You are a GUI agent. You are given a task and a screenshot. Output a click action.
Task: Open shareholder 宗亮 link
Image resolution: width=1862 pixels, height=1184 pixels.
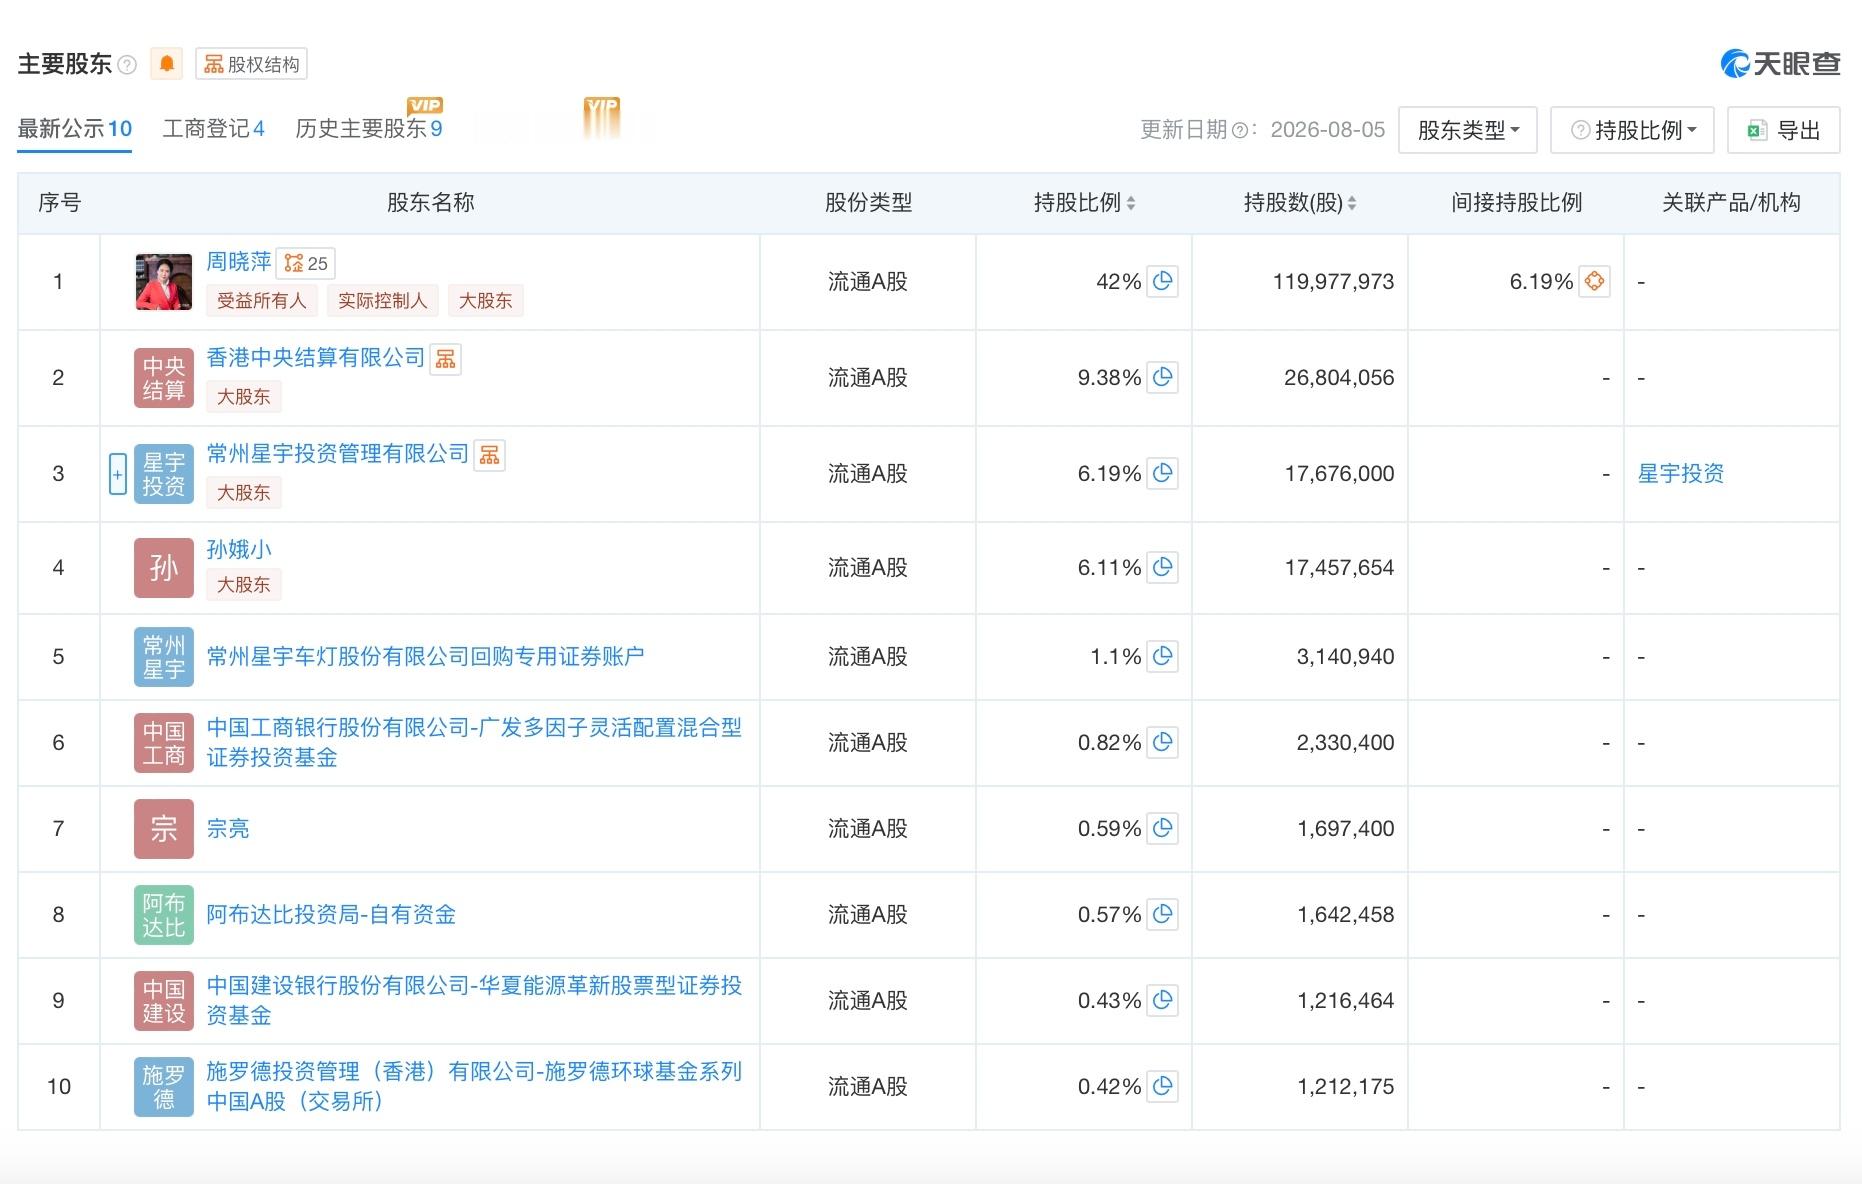[x=228, y=828]
